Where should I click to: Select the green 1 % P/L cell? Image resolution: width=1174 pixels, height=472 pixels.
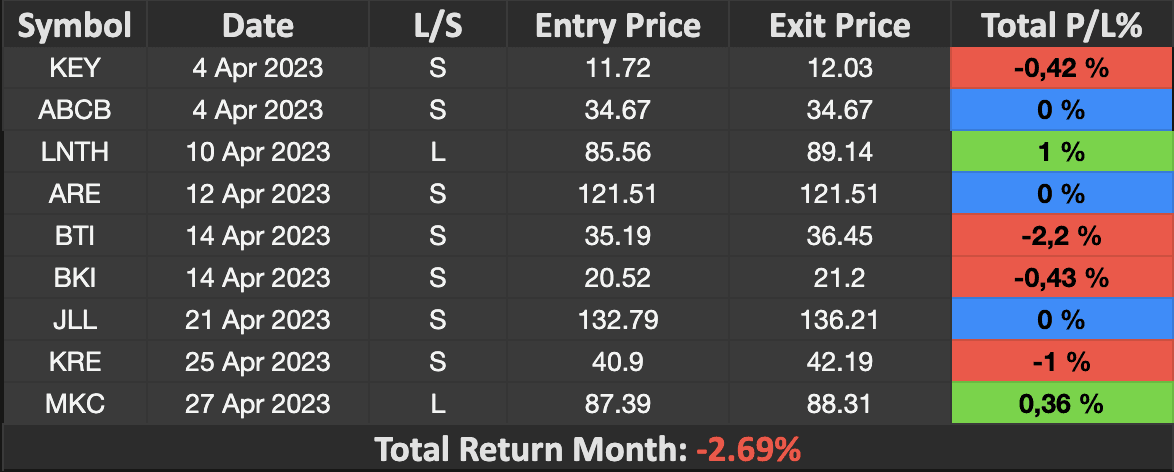click(x=1061, y=152)
